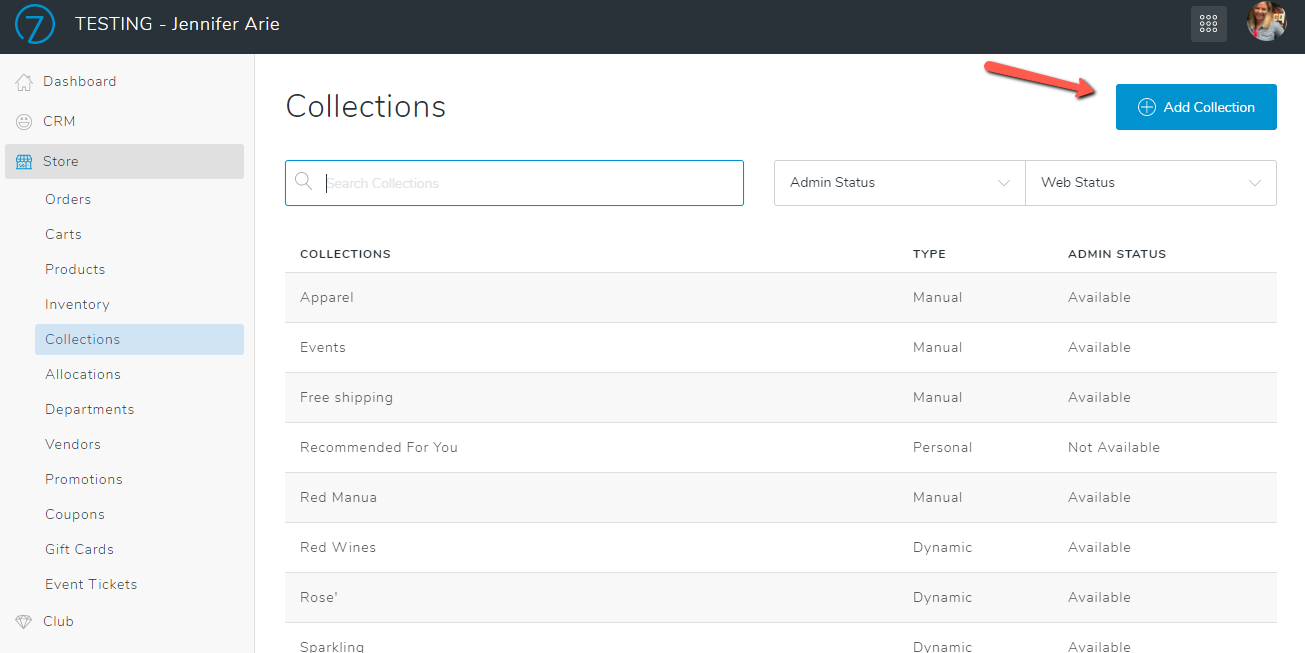Open Departments page

click(89, 409)
